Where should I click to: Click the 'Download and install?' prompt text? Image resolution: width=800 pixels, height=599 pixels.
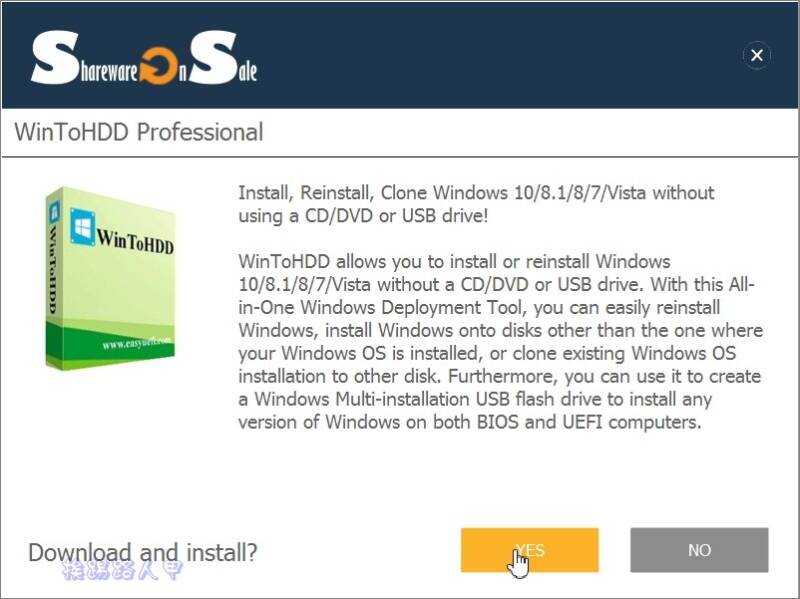pyautogui.click(x=143, y=552)
